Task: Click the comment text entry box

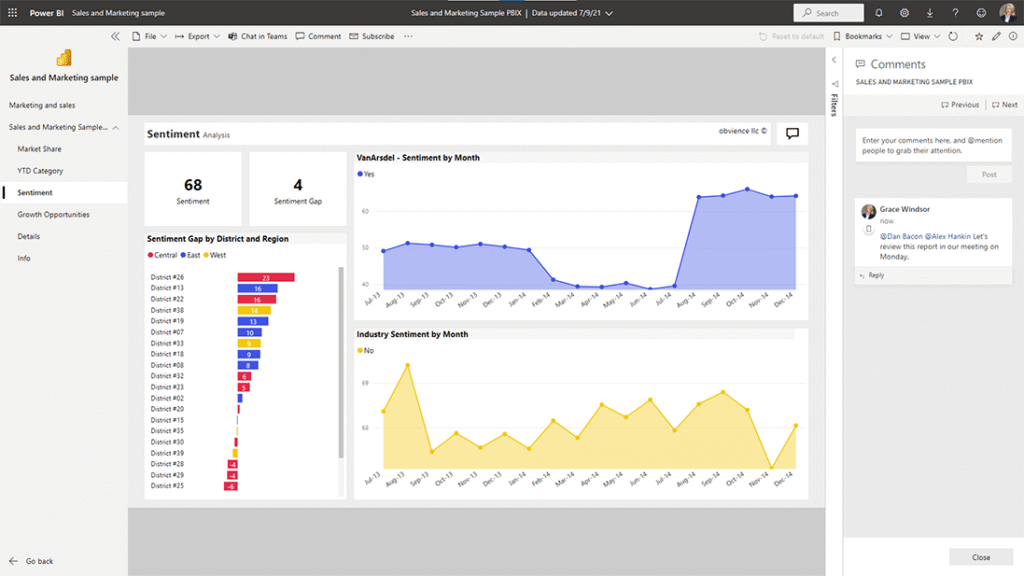Action: [x=933, y=145]
